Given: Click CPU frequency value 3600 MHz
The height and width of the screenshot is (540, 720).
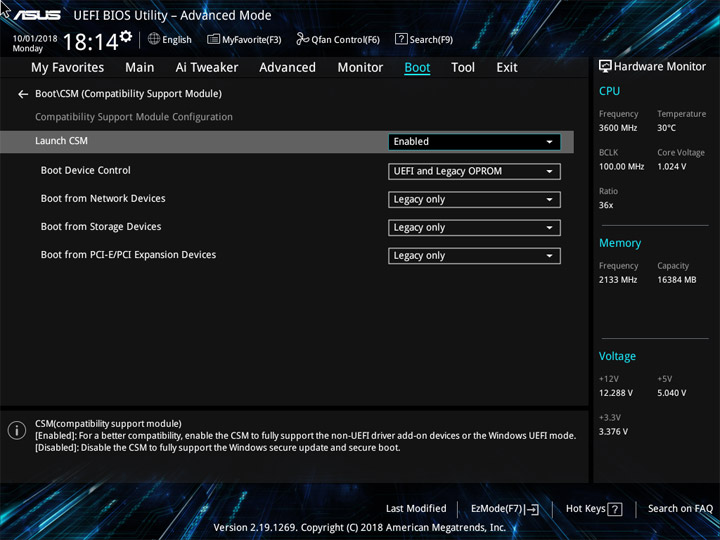Looking at the screenshot, I should 618,128.
